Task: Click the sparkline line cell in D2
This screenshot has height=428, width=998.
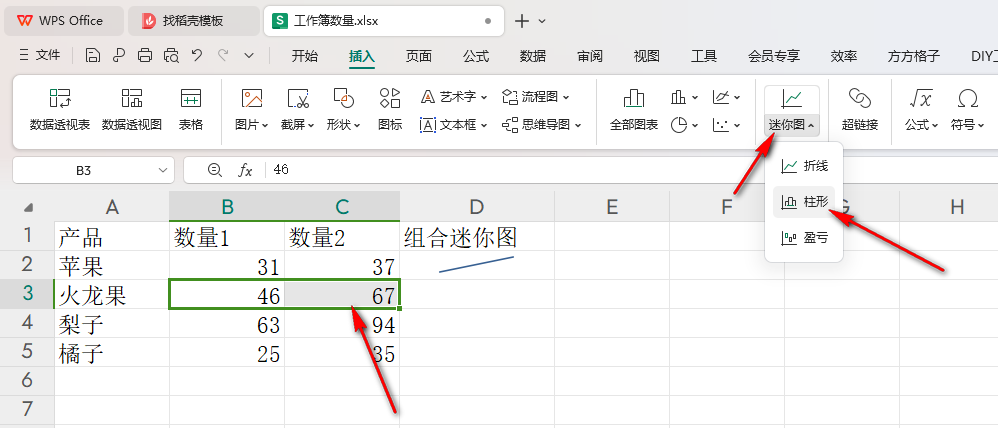Action: tap(477, 265)
